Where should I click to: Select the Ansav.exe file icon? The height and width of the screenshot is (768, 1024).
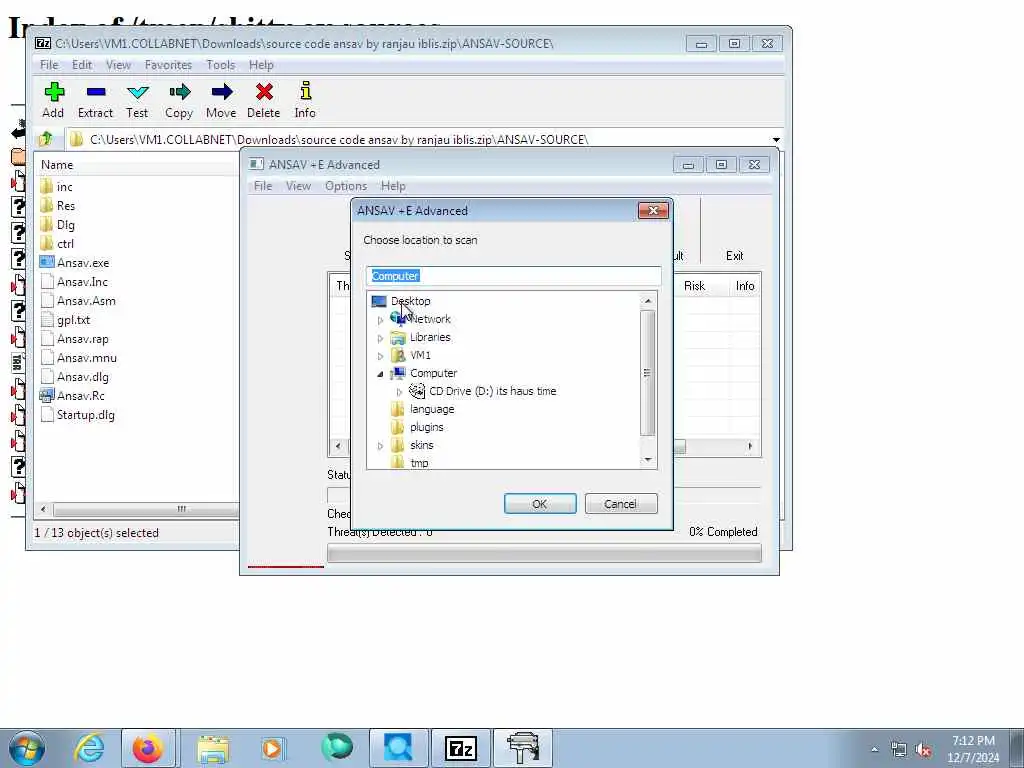tap(46, 262)
